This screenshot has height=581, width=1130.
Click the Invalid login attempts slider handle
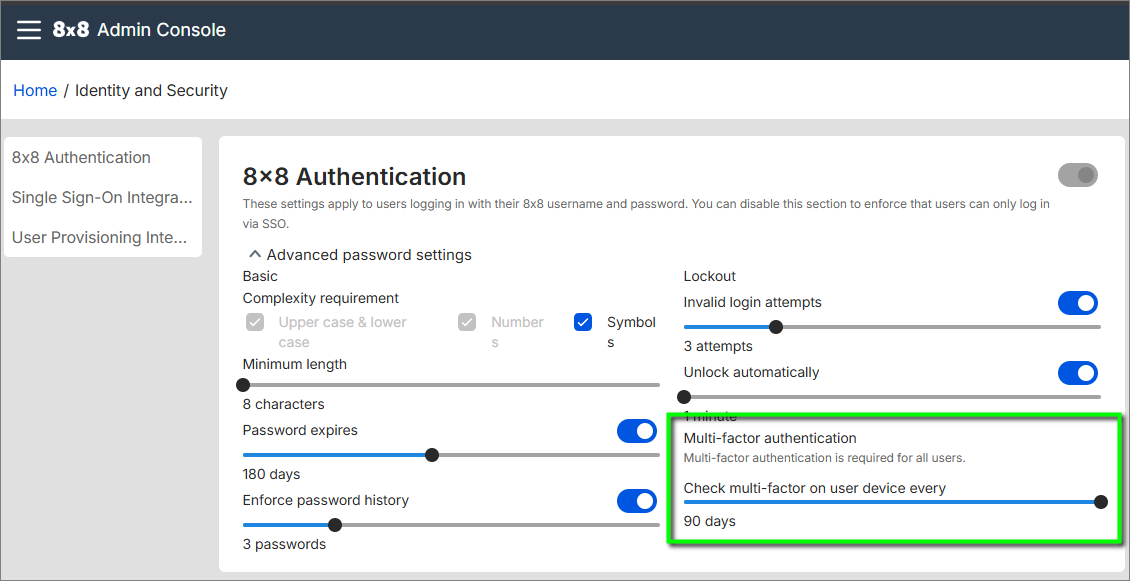click(x=776, y=327)
